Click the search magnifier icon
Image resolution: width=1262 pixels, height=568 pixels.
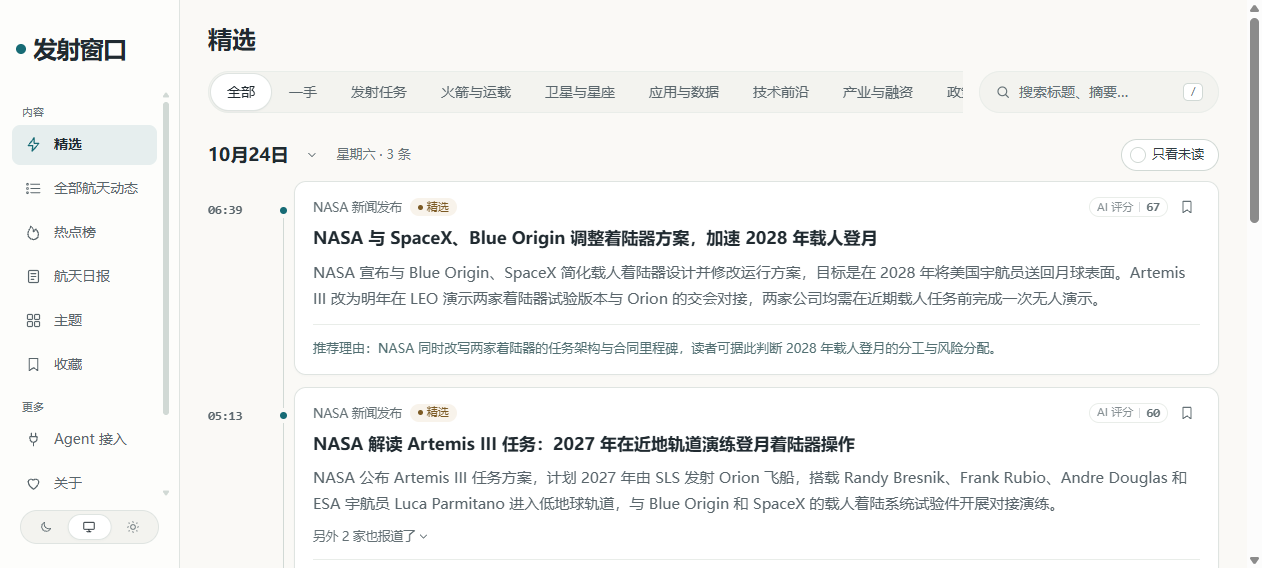coord(1003,92)
